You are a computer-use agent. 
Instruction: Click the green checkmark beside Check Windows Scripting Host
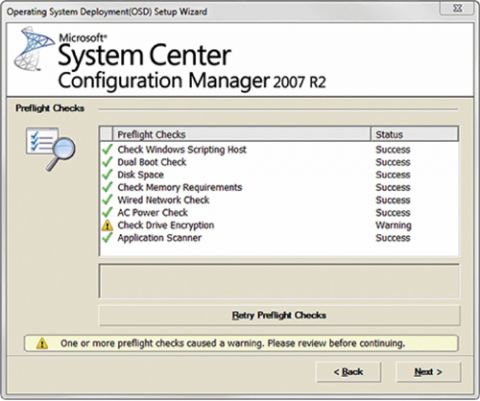(x=107, y=149)
